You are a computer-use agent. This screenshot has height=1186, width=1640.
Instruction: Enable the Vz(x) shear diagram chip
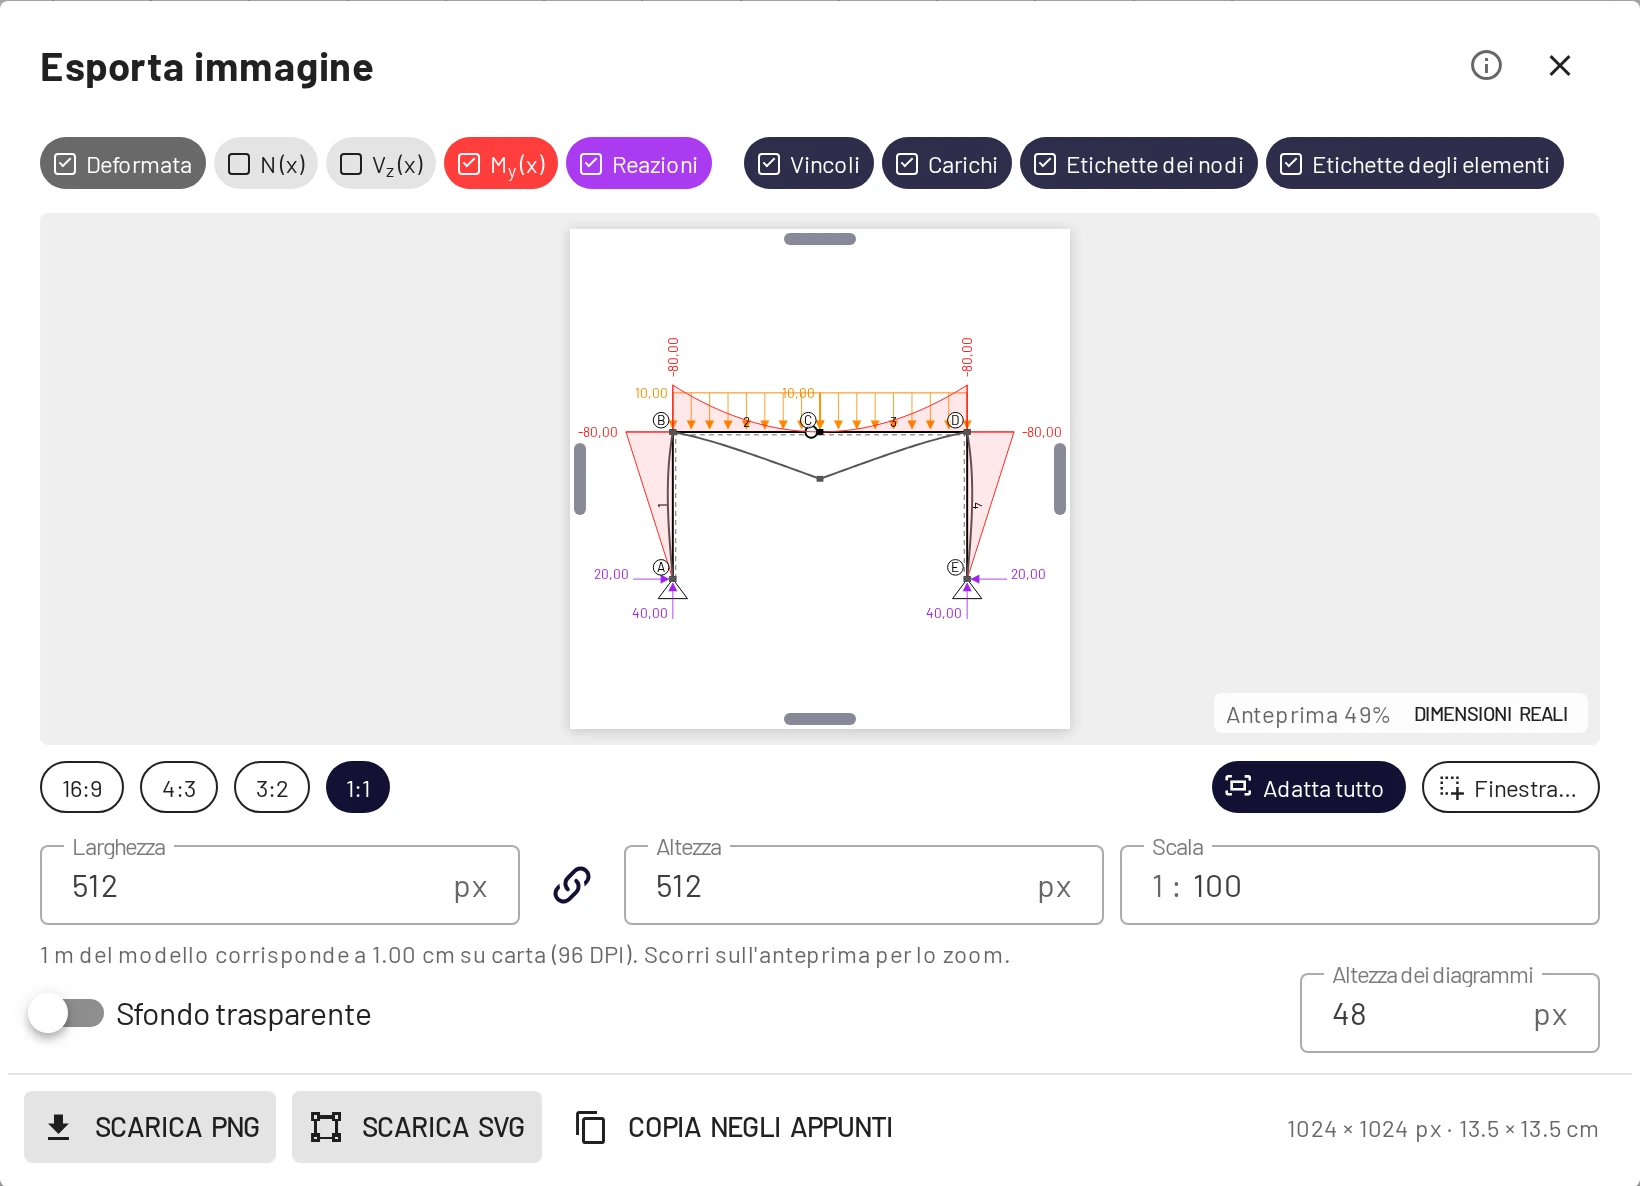381,164
